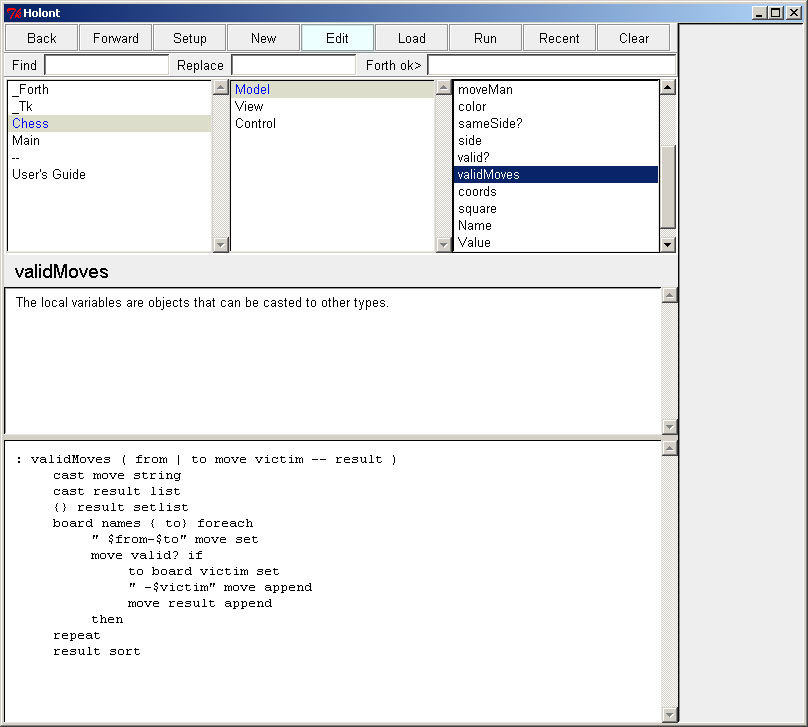The width and height of the screenshot is (808, 727).
Task: Select View in the middle list
Action: pyautogui.click(x=249, y=107)
